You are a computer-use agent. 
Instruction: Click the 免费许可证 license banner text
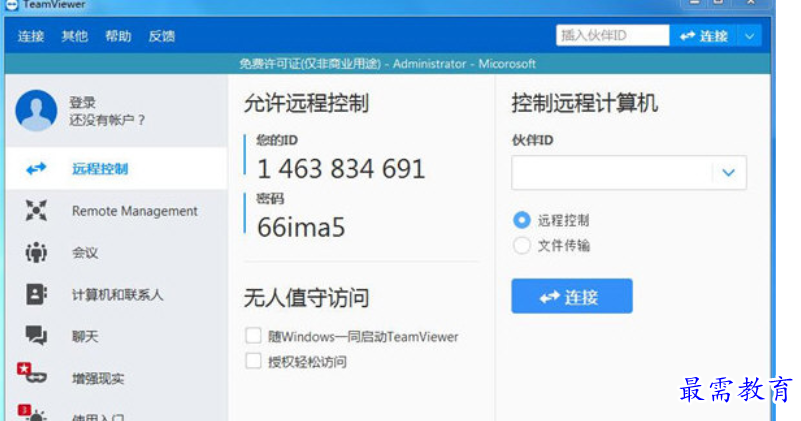click(388, 64)
